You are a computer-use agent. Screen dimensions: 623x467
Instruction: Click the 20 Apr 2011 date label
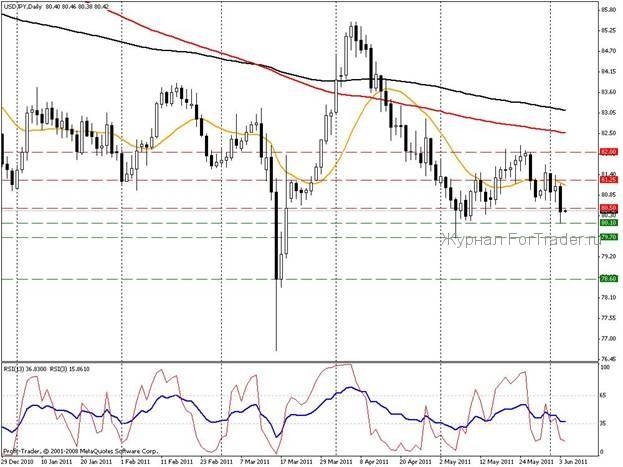416,462
